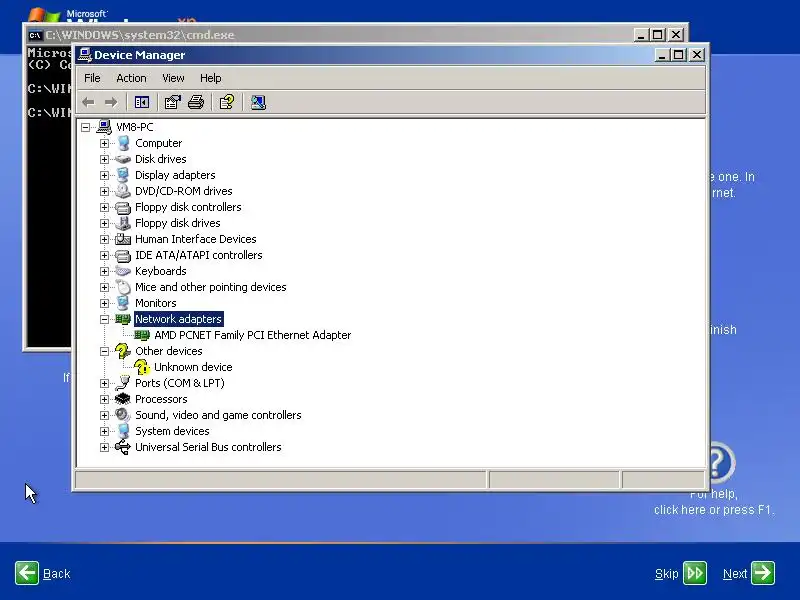
Task: Click the Network adapters card icon
Action: point(123,319)
